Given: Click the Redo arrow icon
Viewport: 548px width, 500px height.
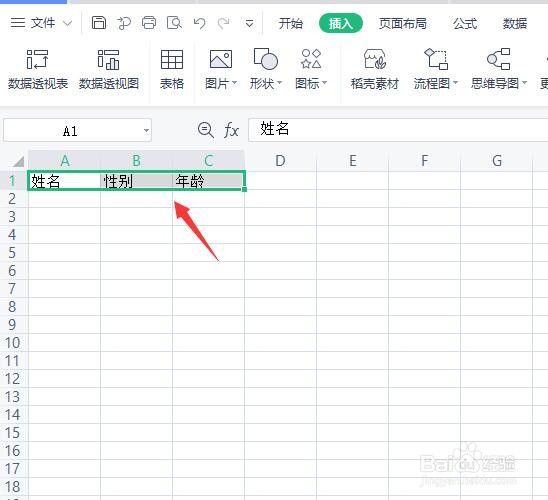Looking at the screenshot, I should click(x=224, y=23).
